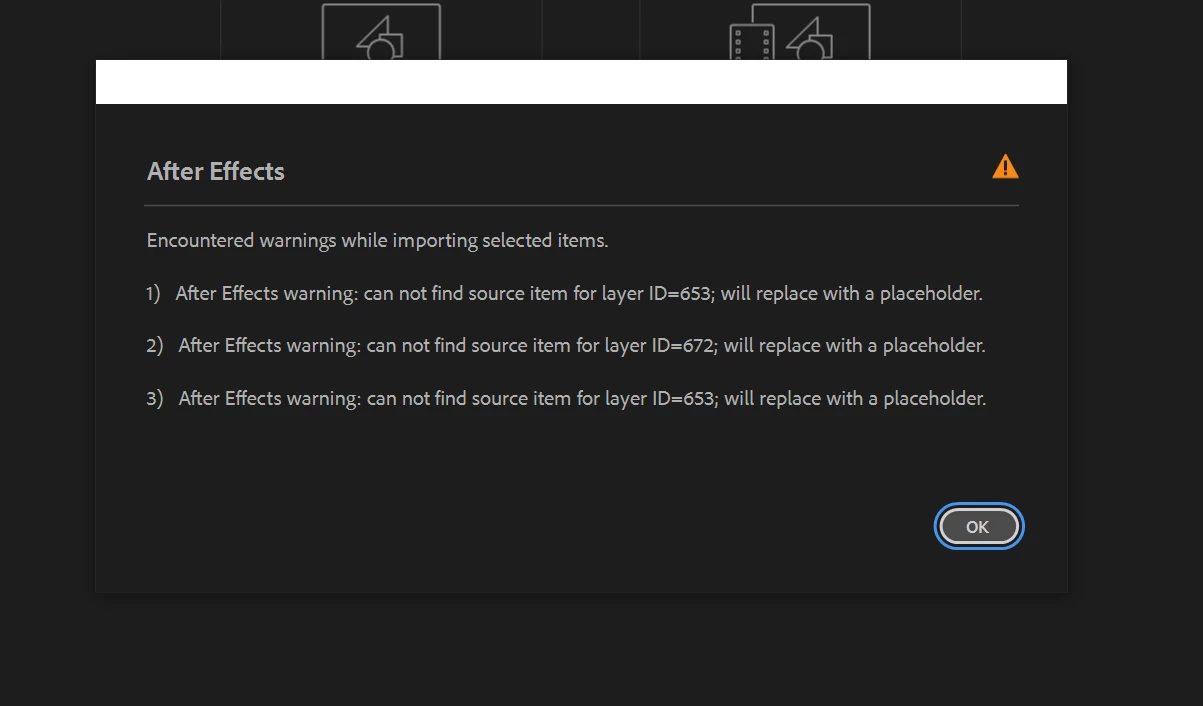Select 'Encountered warnings while importing selected items' text

pyautogui.click(x=378, y=240)
